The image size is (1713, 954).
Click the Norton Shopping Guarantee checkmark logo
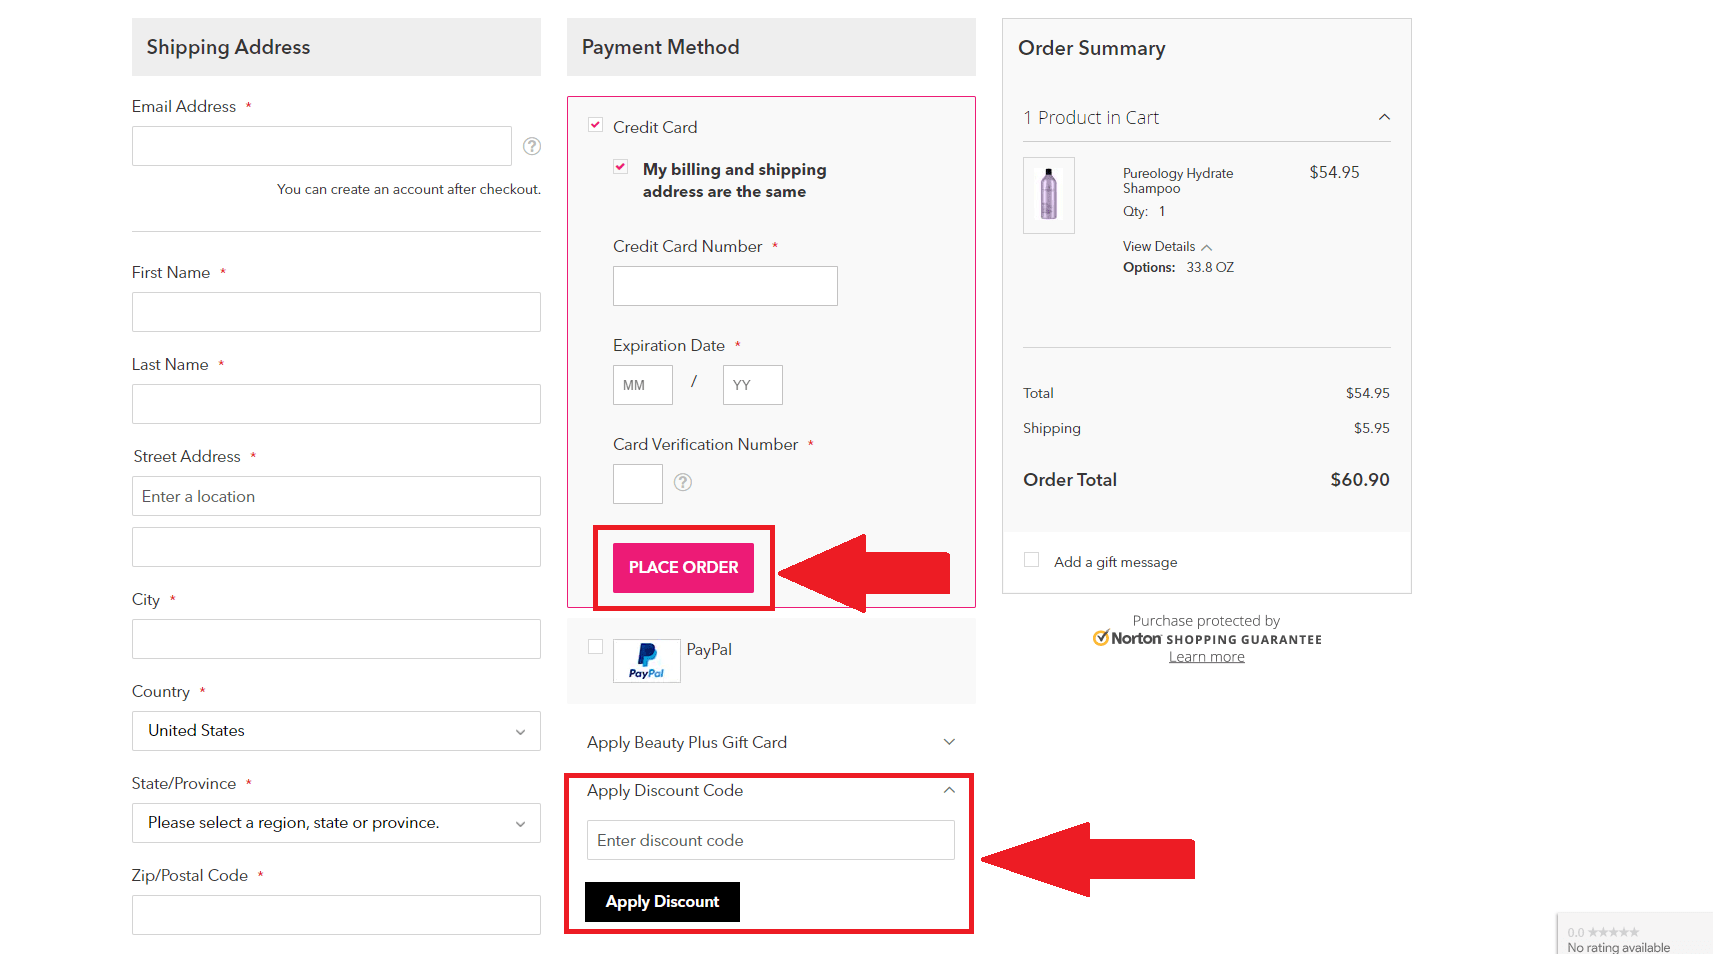pyautogui.click(x=1101, y=638)
